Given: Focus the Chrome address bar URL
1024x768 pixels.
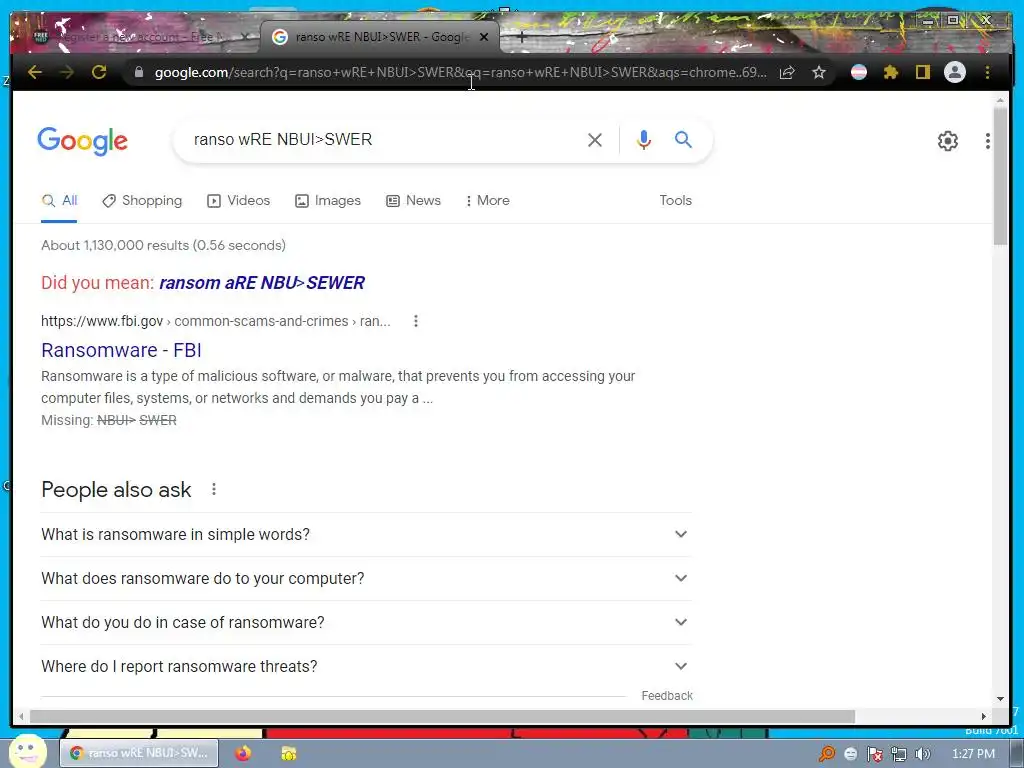Looking at the screenshot, I should 460,72.
